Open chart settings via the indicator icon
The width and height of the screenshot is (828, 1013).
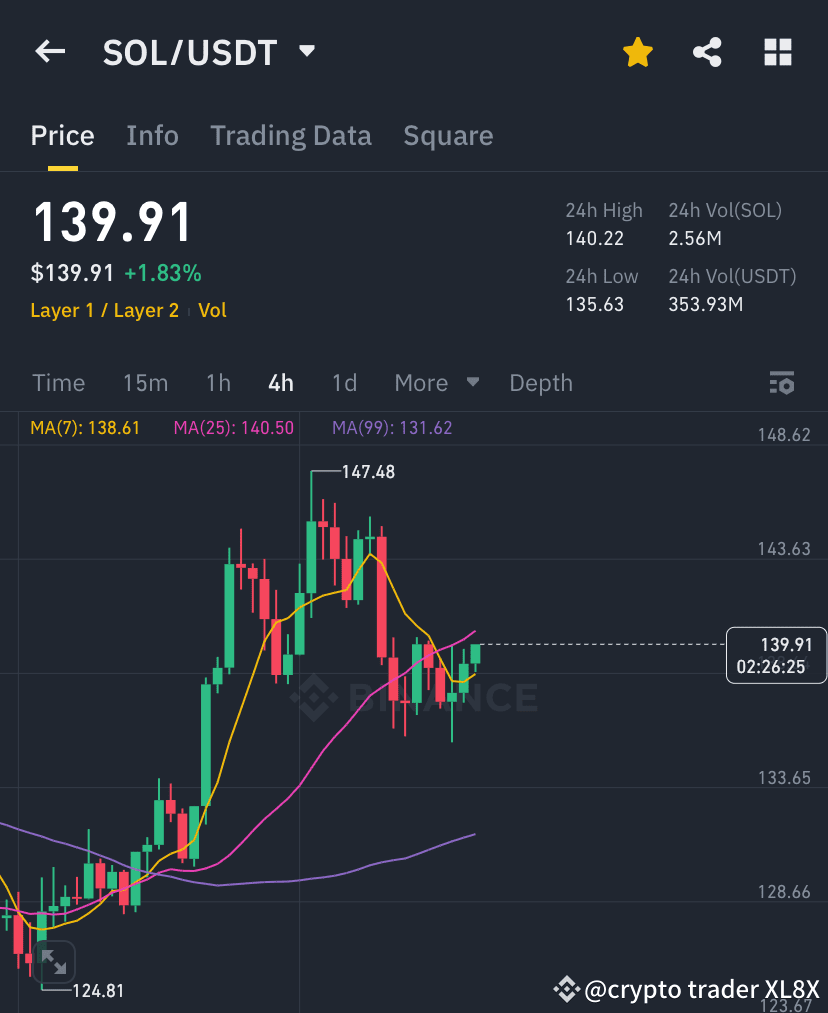(782, 383)
